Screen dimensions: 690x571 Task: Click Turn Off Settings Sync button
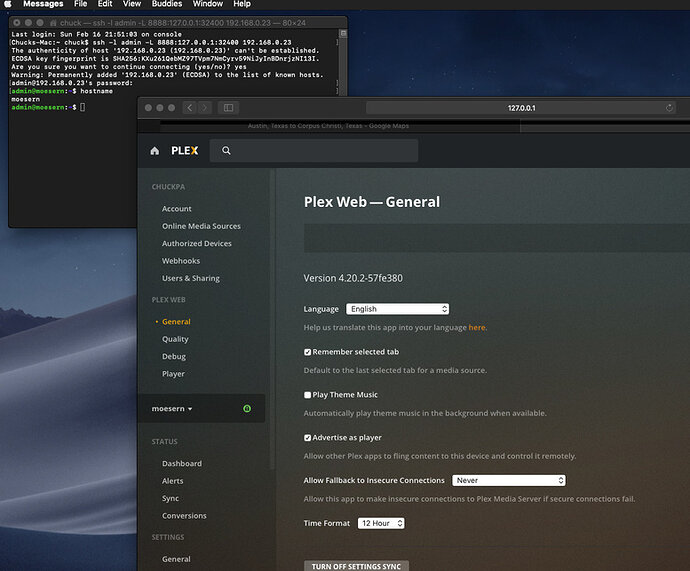coord(356,566)
